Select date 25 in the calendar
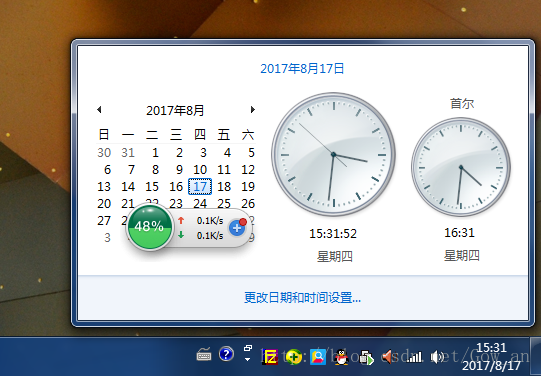Screen dimensions: 541x376 point(224,204)
